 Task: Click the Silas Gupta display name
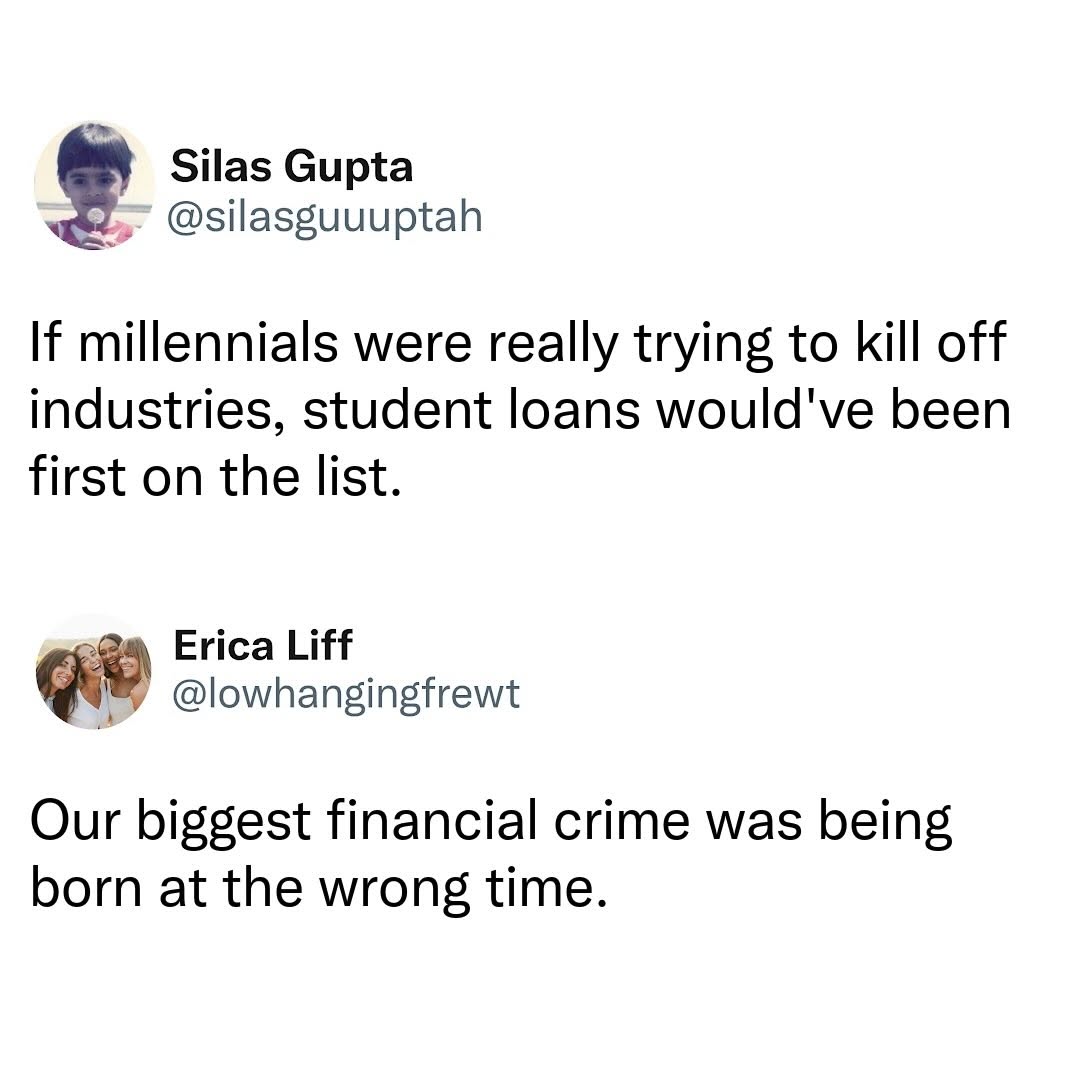[x=291, y=167]
